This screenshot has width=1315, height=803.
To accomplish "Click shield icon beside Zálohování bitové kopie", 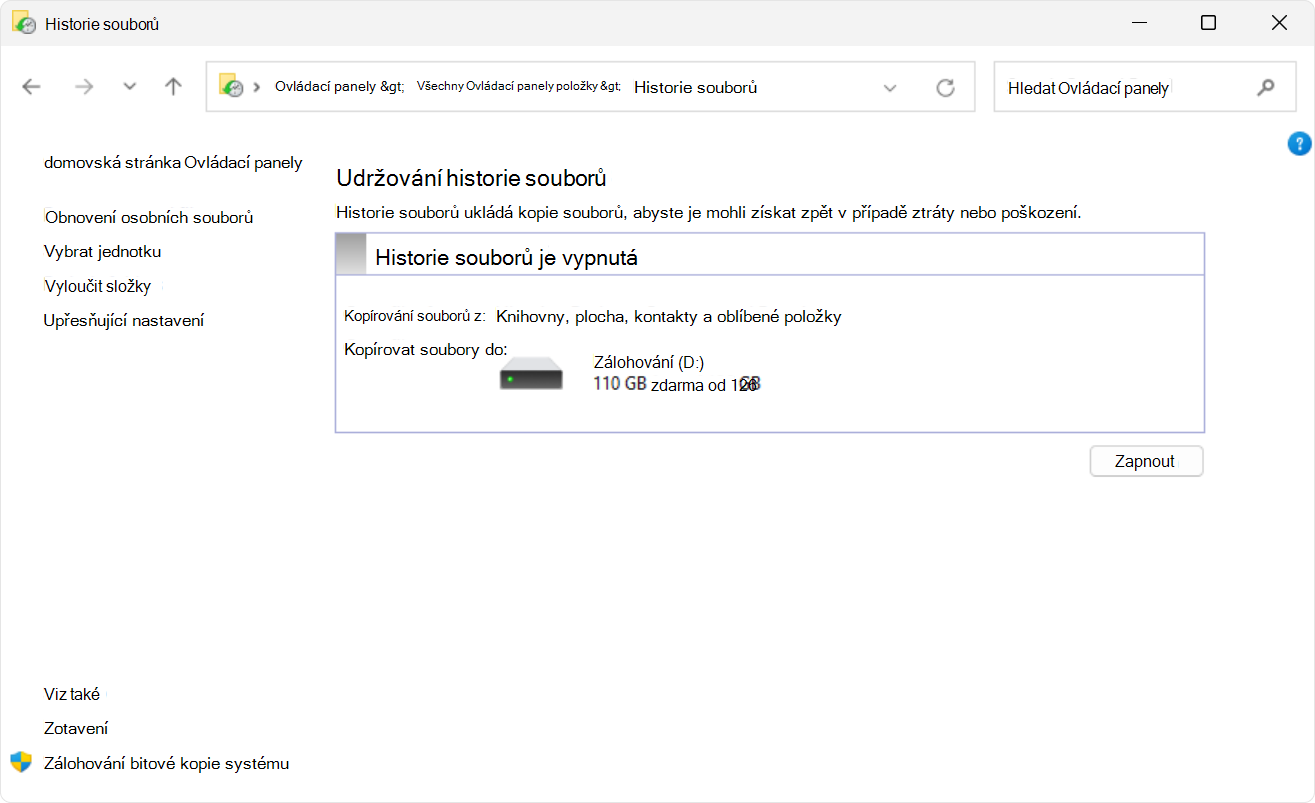I will tap(21, 762).
